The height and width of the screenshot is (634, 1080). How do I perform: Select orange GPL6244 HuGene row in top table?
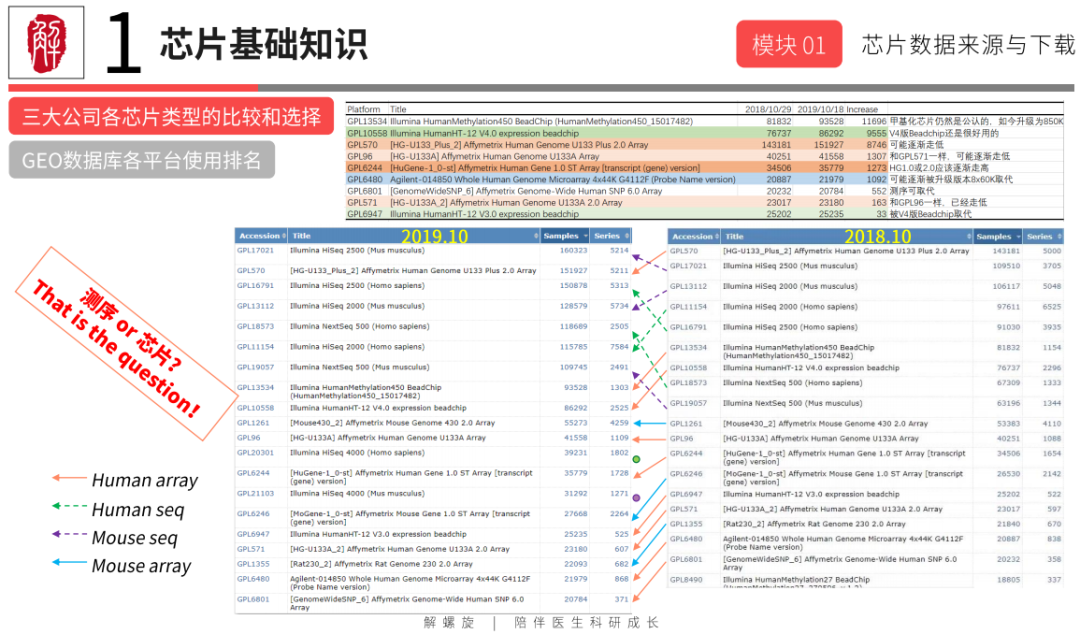click(705, 167)
